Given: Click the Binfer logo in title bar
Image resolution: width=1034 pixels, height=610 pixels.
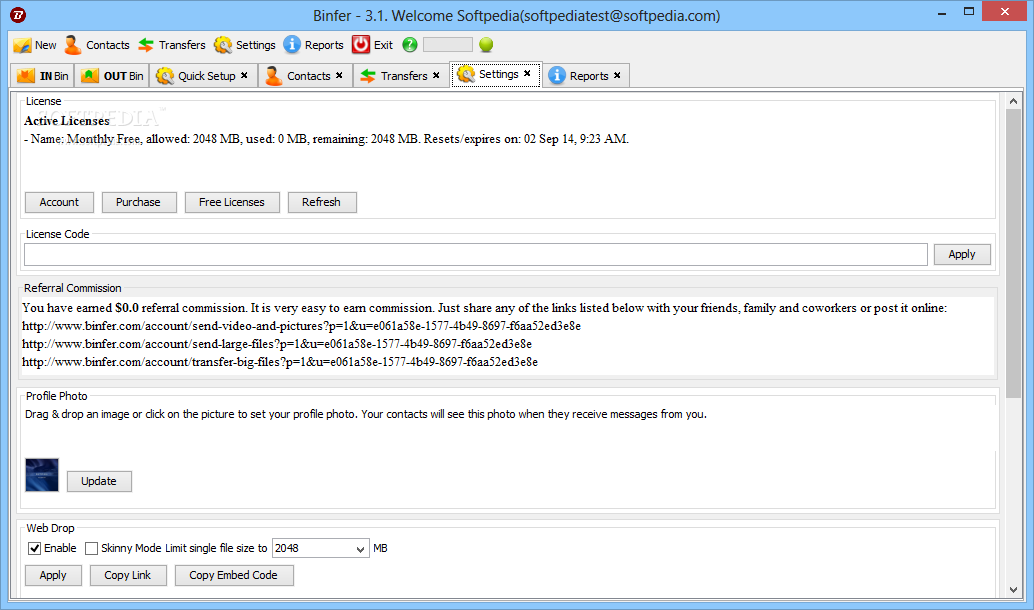Looking at the screenshot, I should pos(18,15).
